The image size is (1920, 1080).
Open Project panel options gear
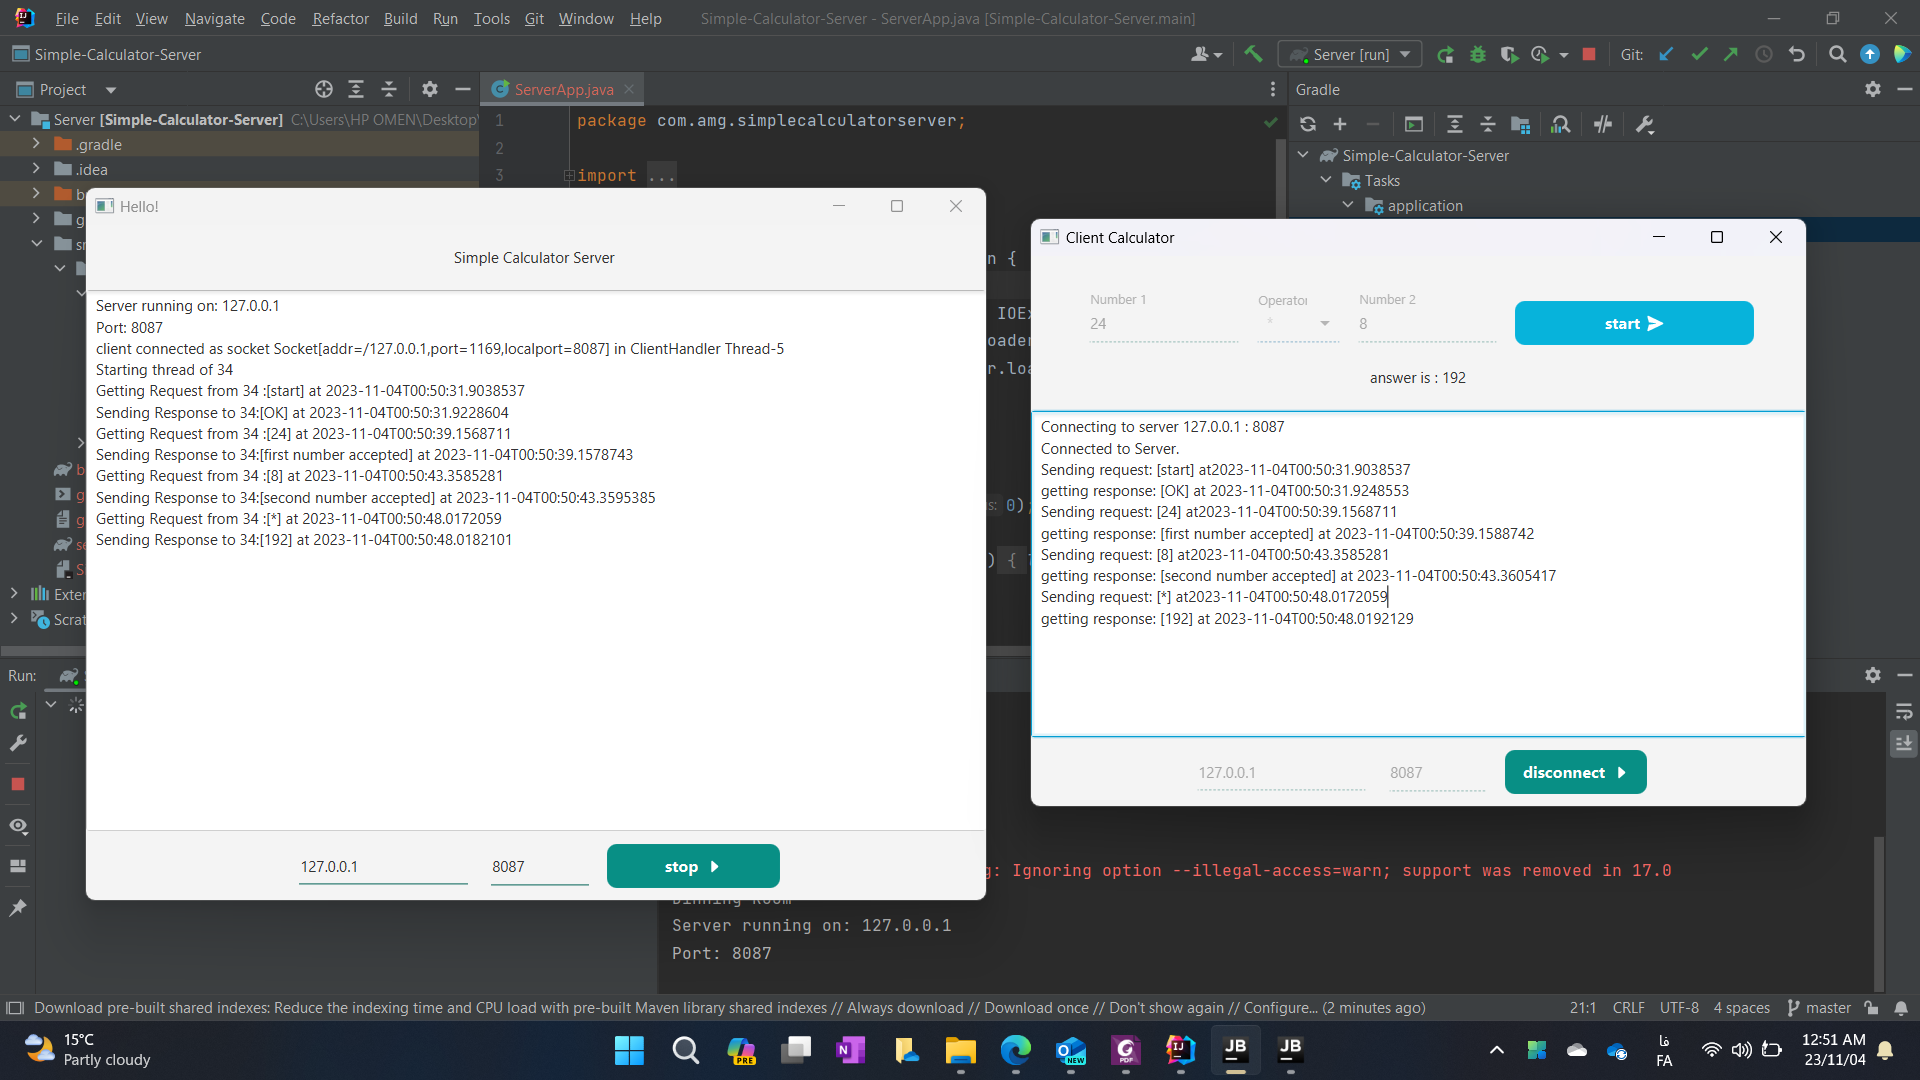tap(430, 89)
